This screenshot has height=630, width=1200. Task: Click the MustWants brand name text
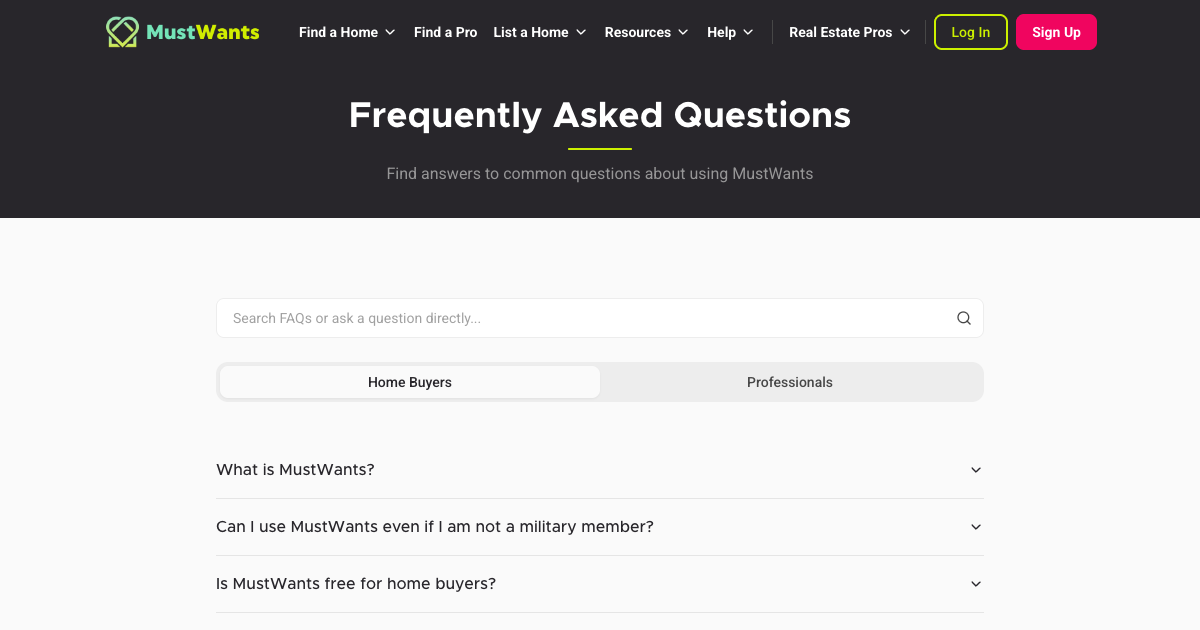pyautogui.click(x=203, y=32)
